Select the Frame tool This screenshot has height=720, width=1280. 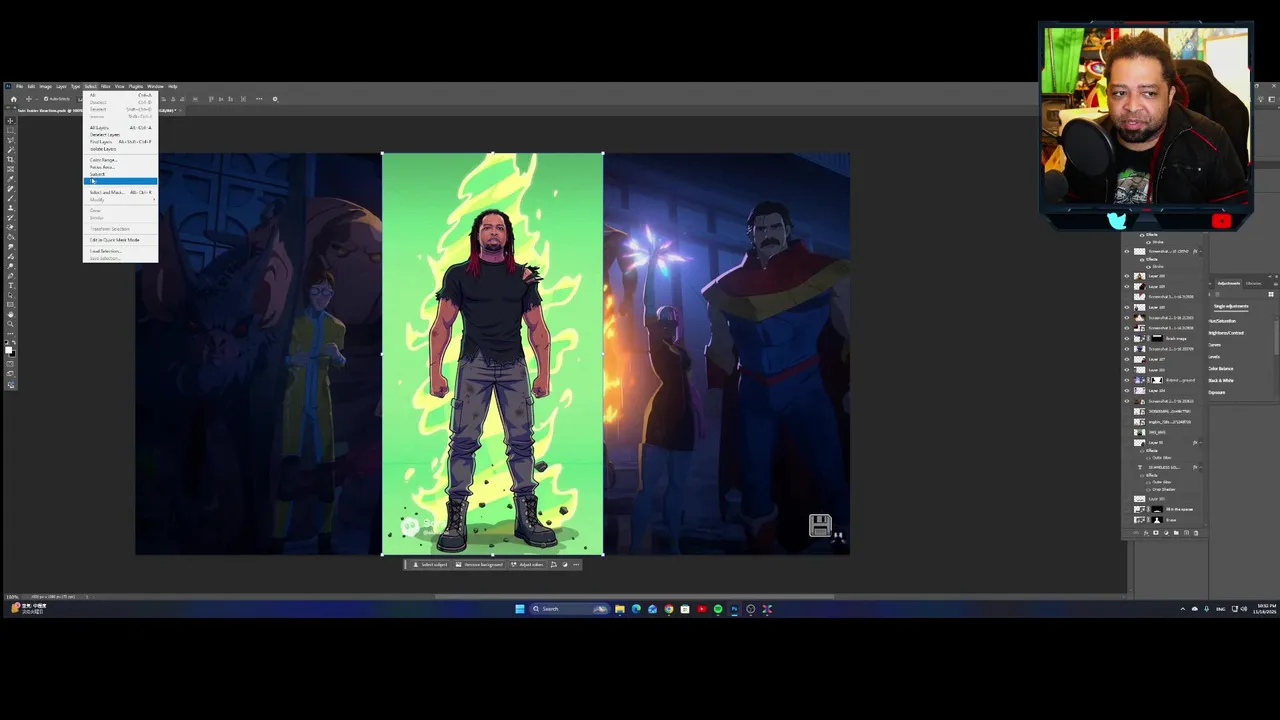tap(10, 168)
